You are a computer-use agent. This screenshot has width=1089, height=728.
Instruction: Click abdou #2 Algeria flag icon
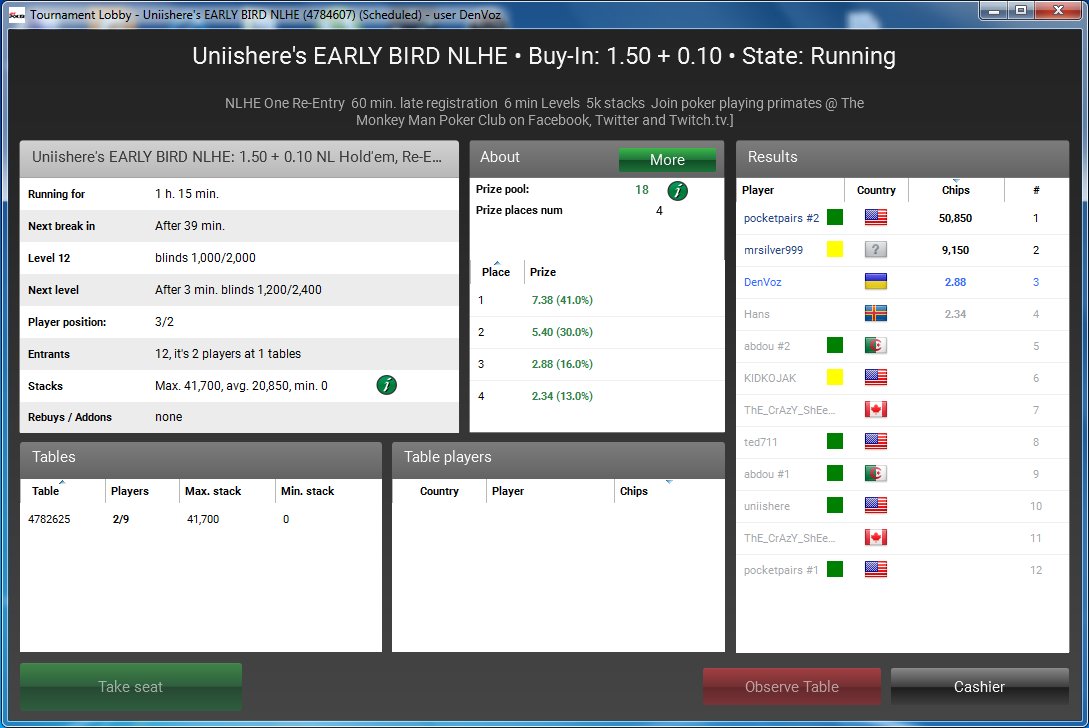[876, 345]
